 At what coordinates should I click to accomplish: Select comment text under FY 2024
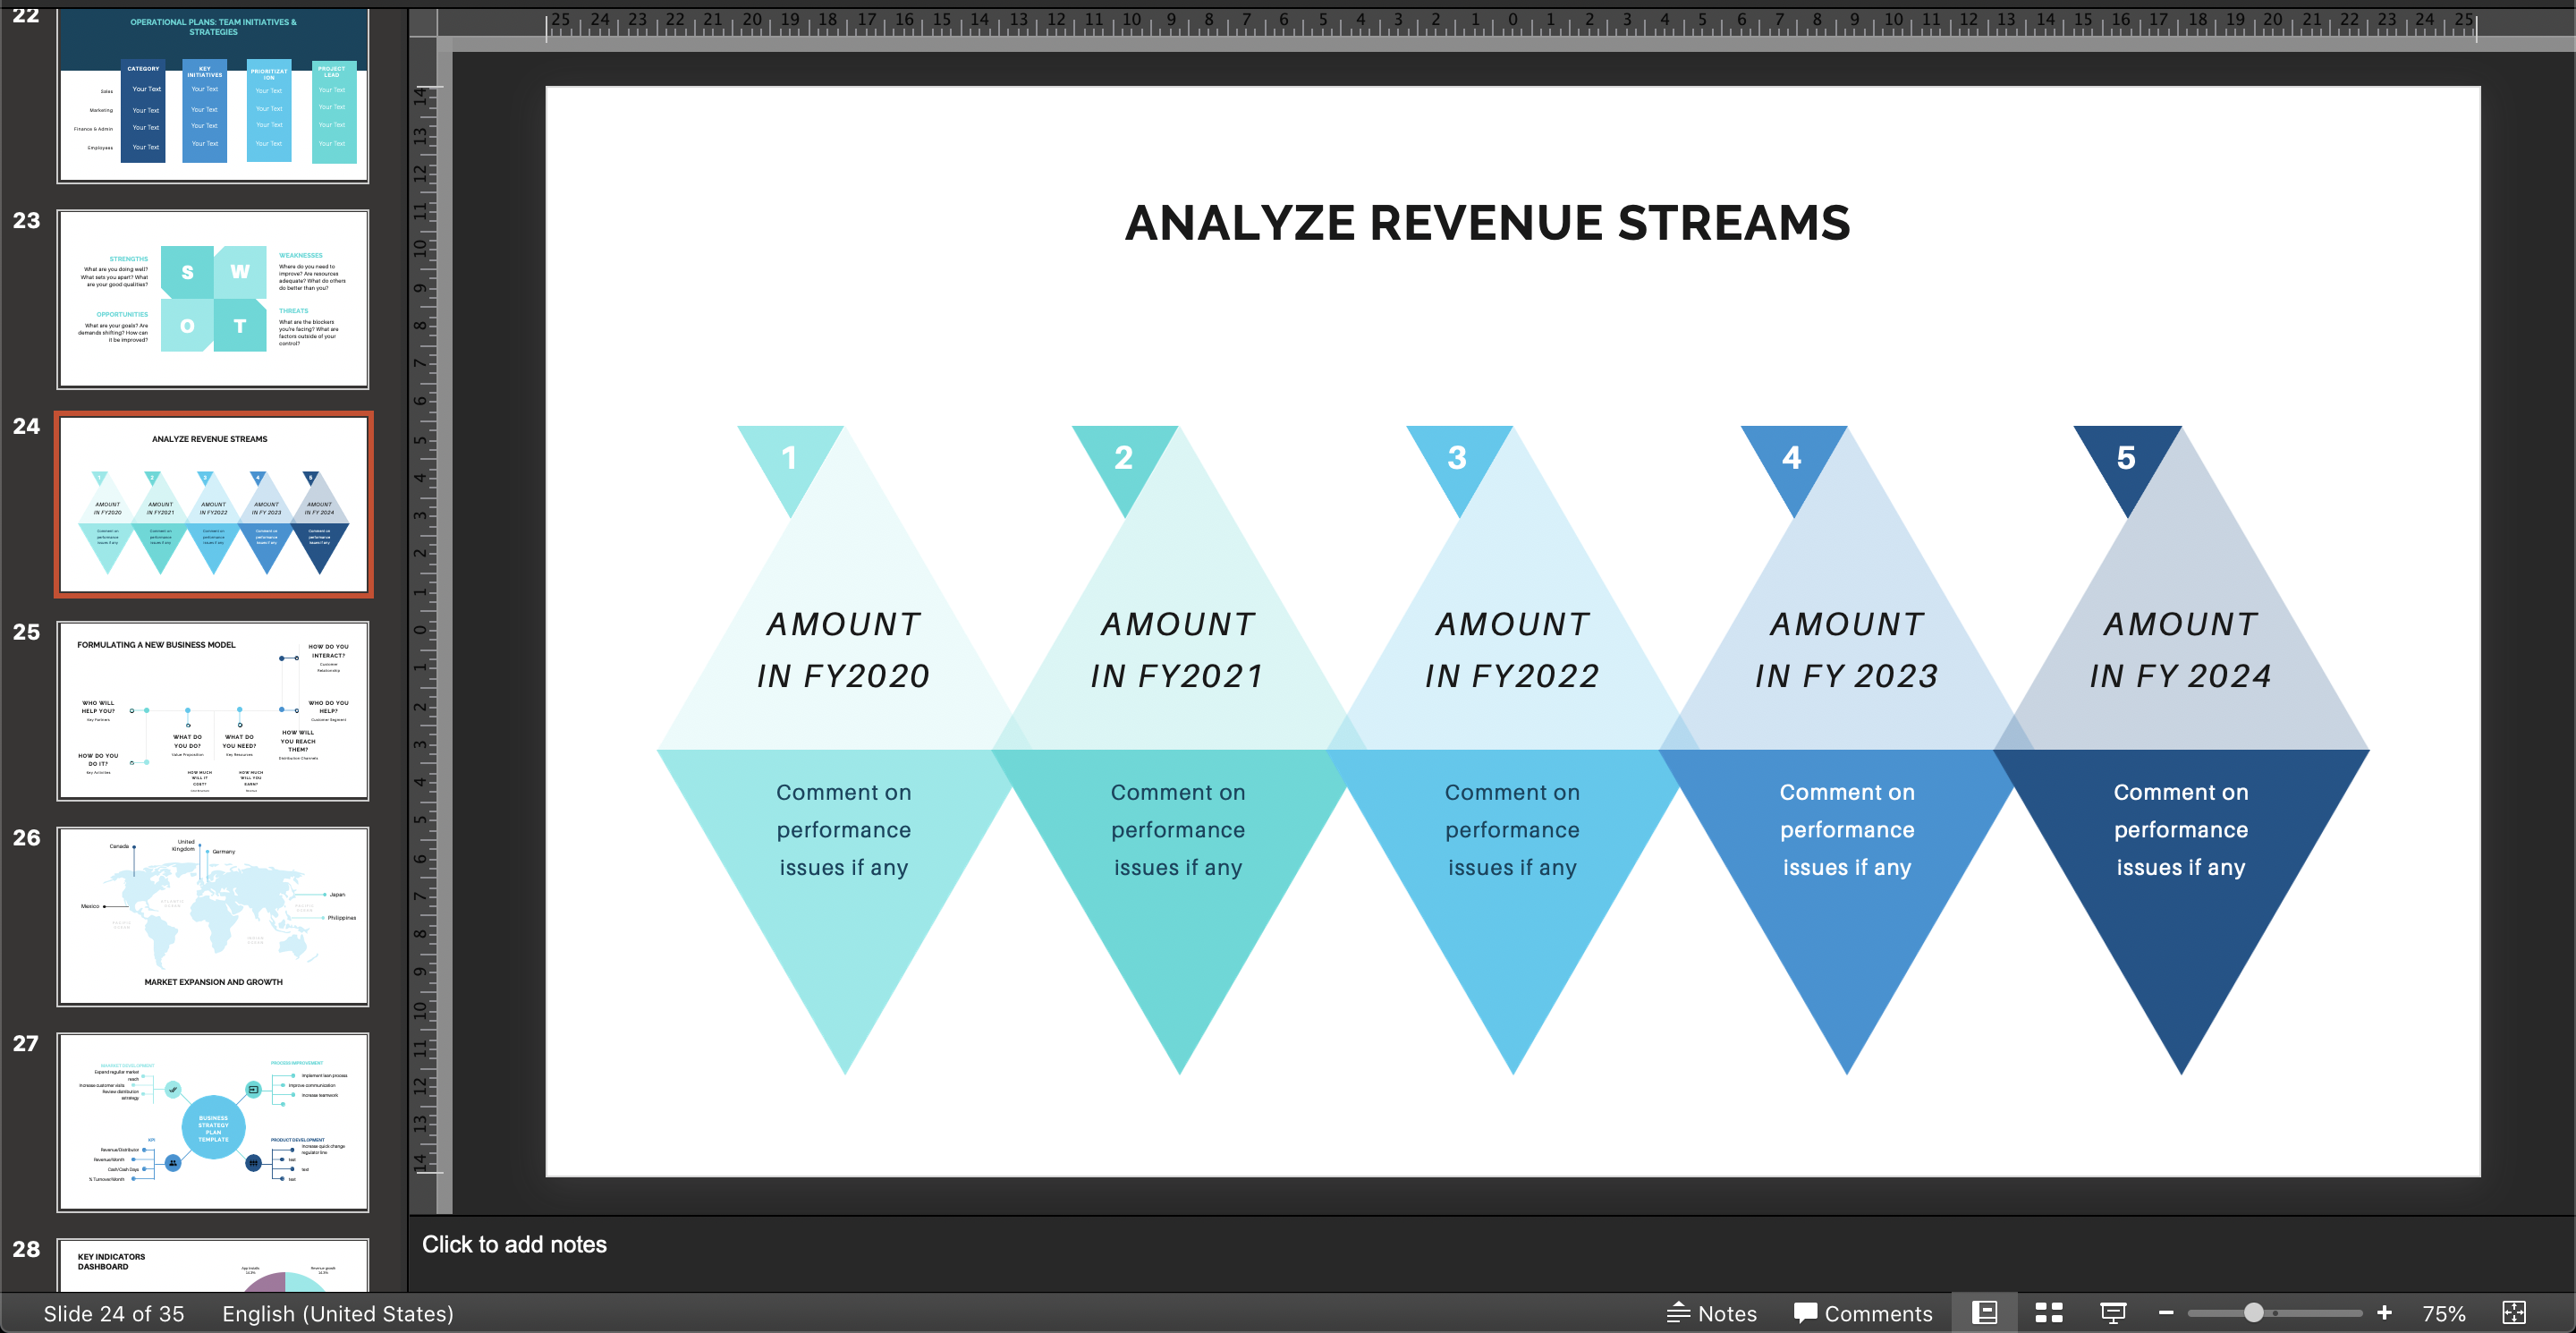2181,830
